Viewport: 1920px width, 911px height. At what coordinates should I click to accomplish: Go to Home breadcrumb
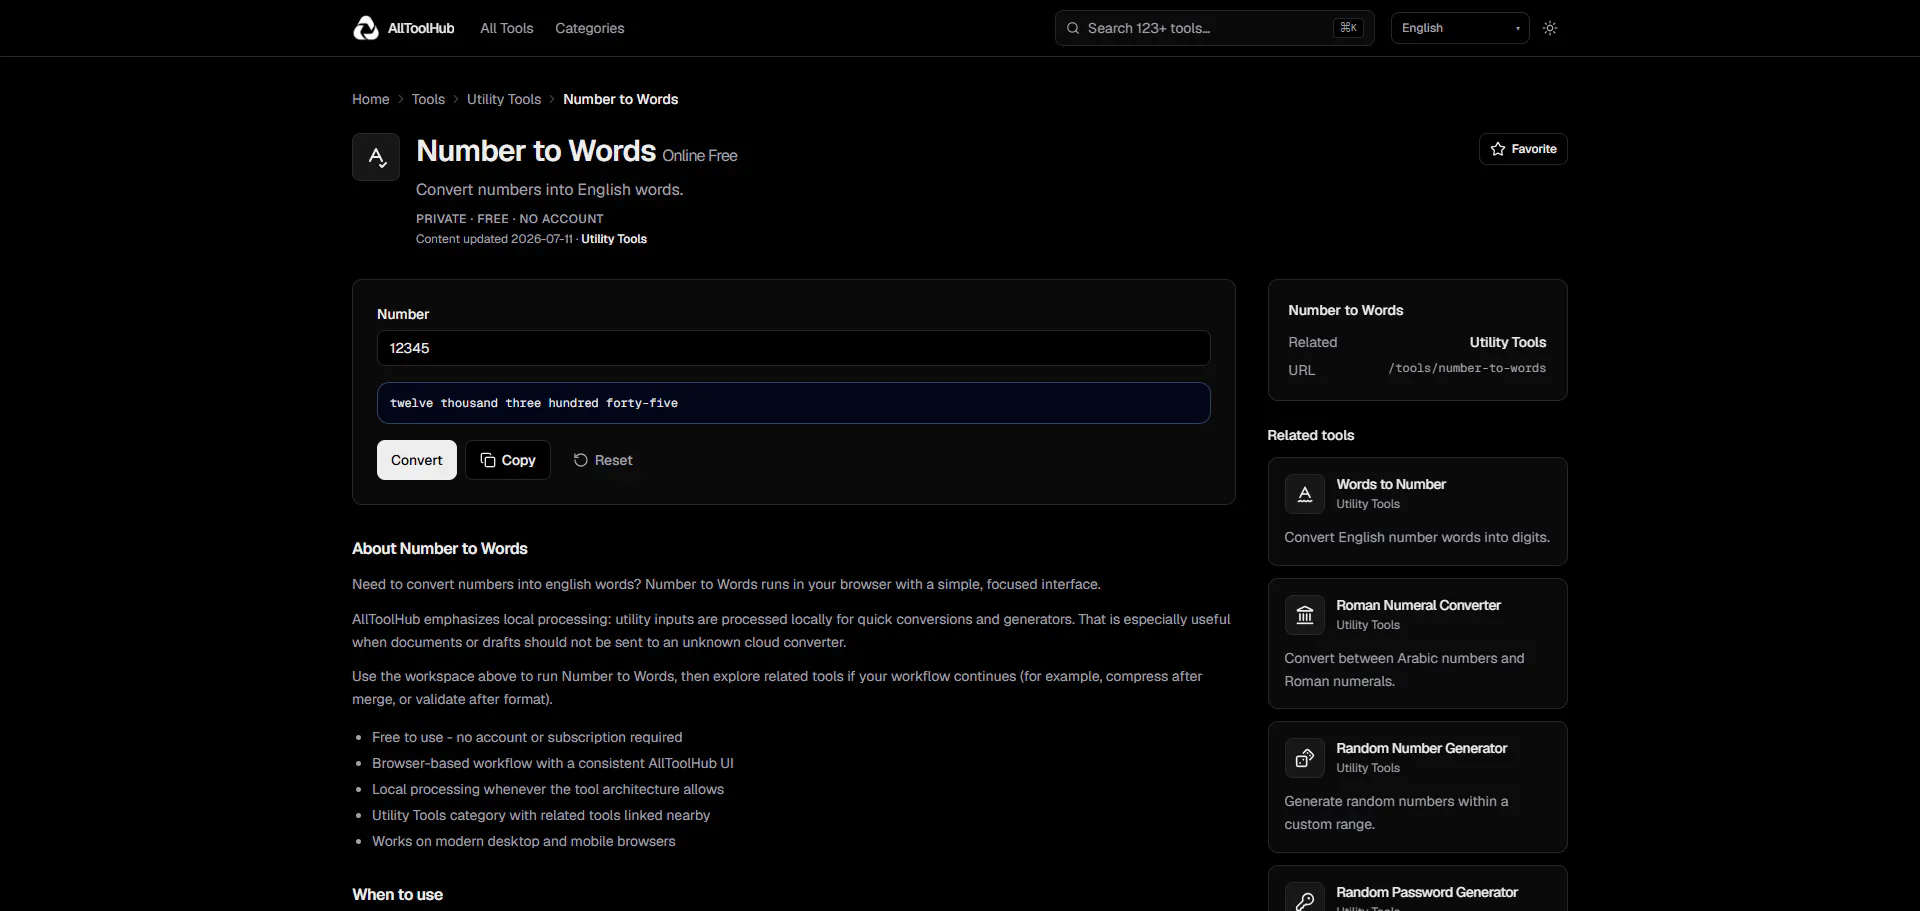371,99
